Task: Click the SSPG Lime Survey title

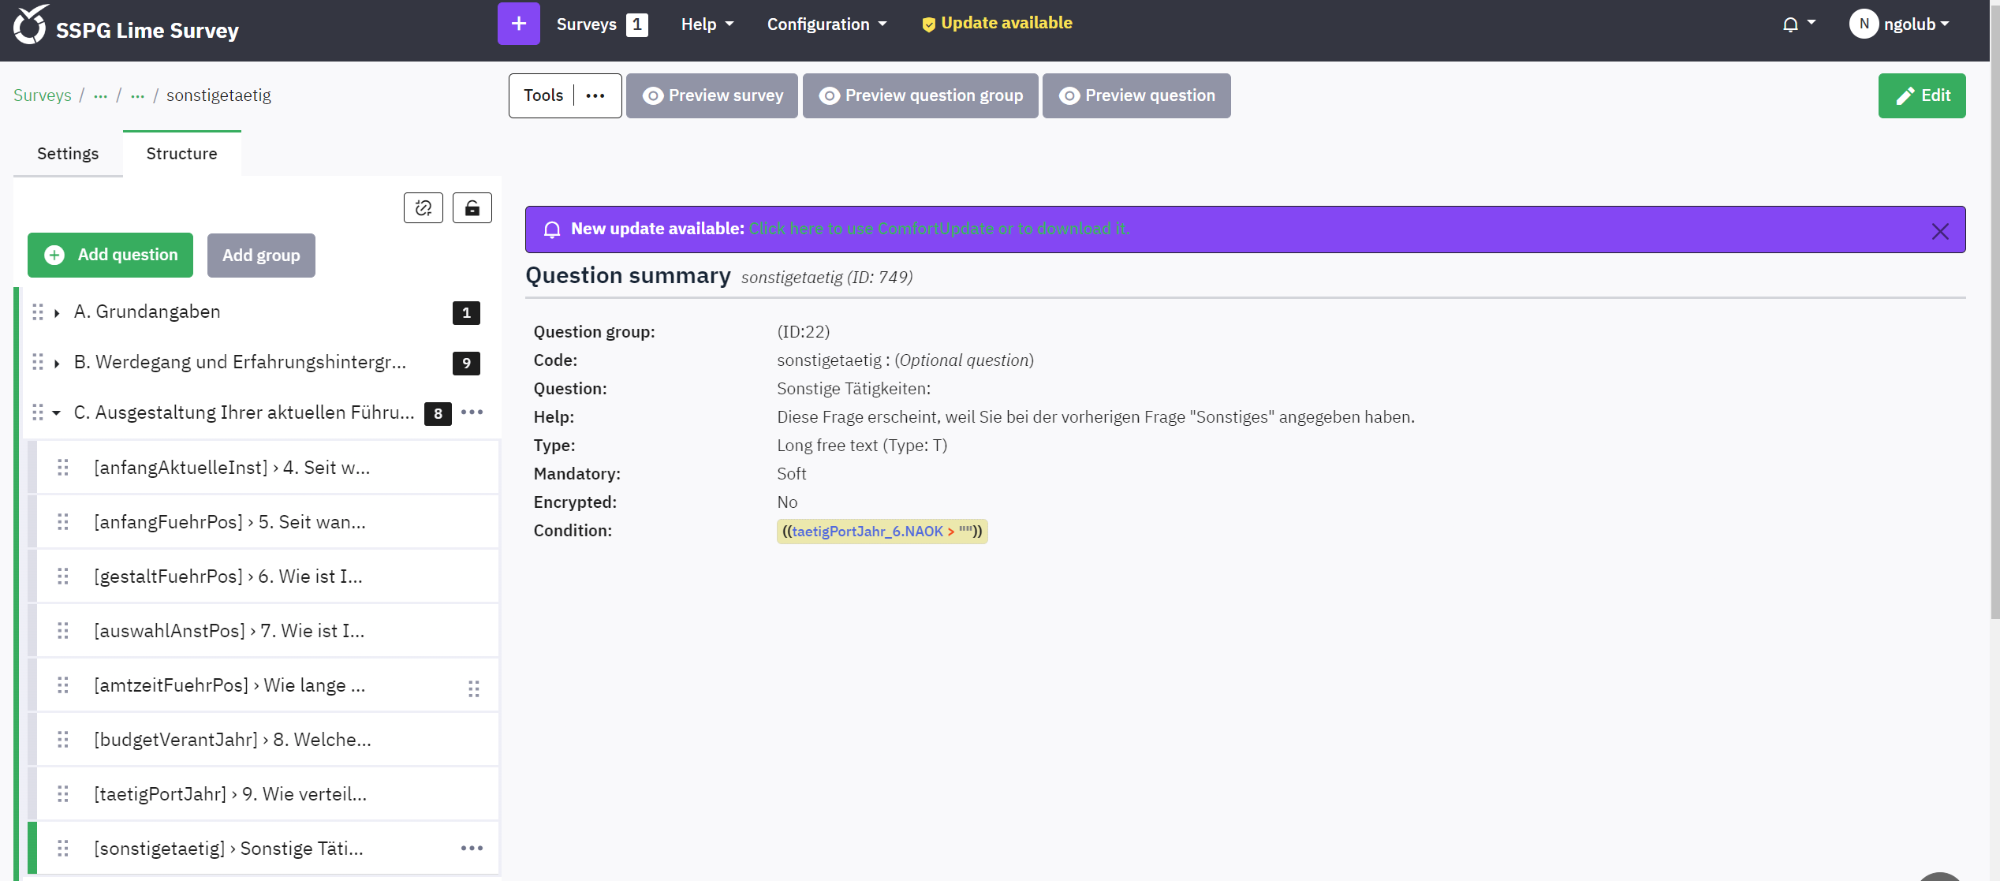Action: [x=147, y=31]
